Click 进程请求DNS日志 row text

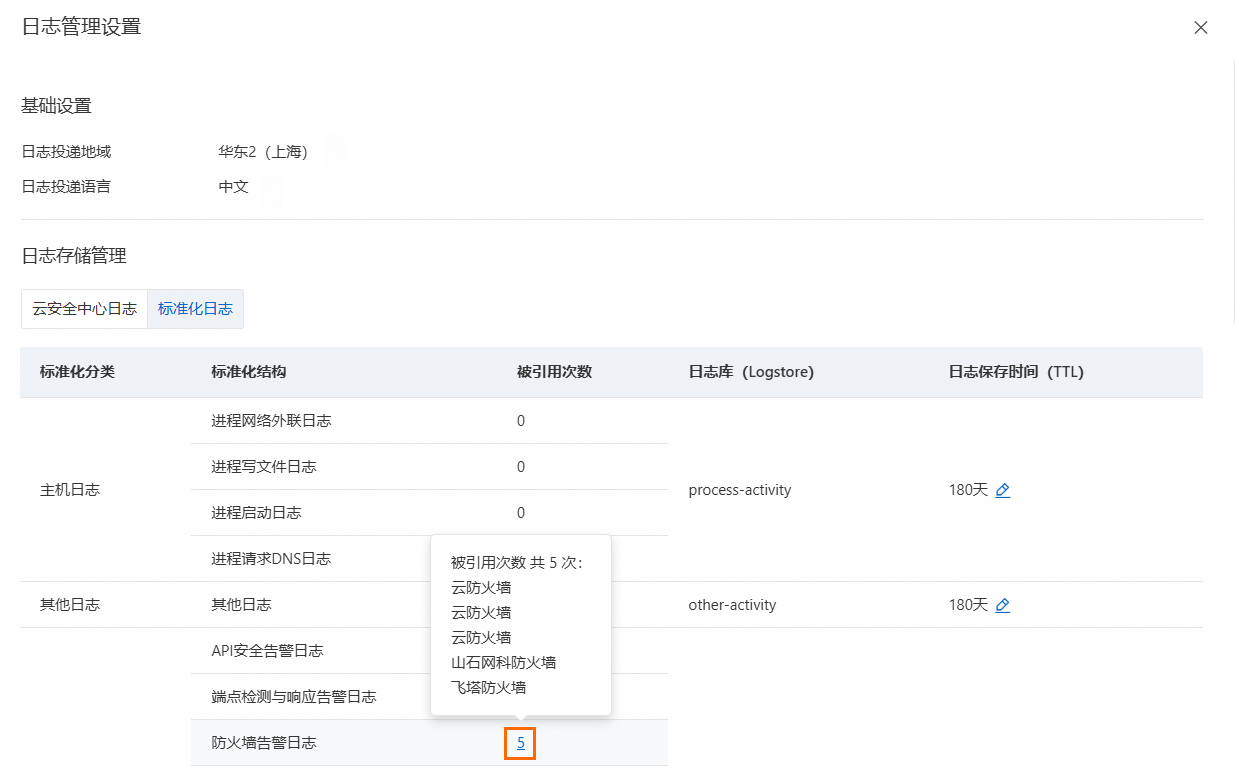271,559
